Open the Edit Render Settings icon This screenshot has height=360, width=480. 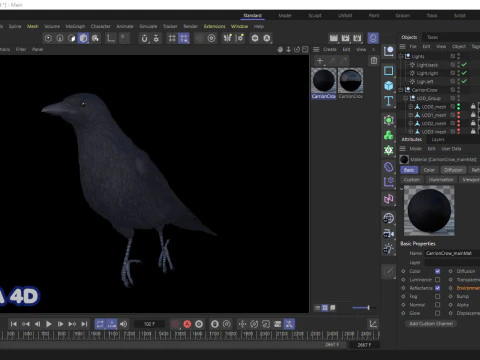click(357, 38)
